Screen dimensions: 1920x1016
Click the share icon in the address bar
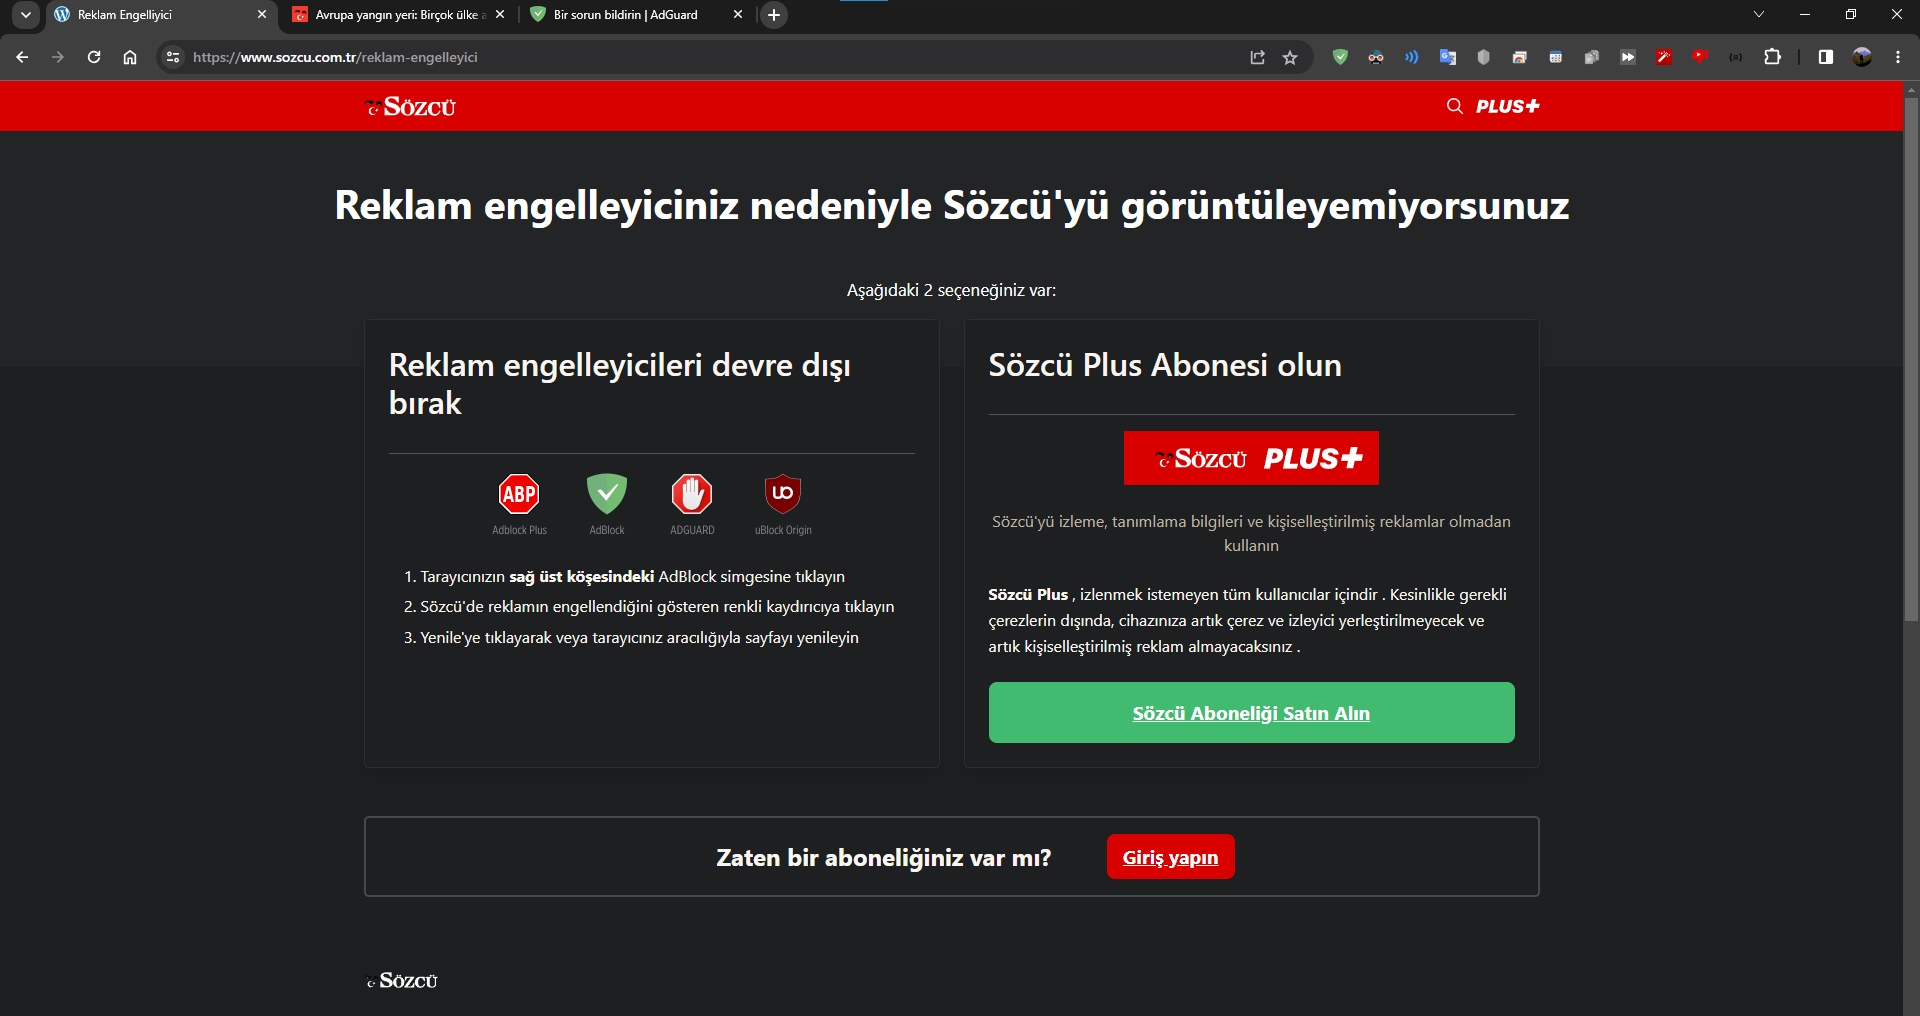click(x=1257, y=57)
